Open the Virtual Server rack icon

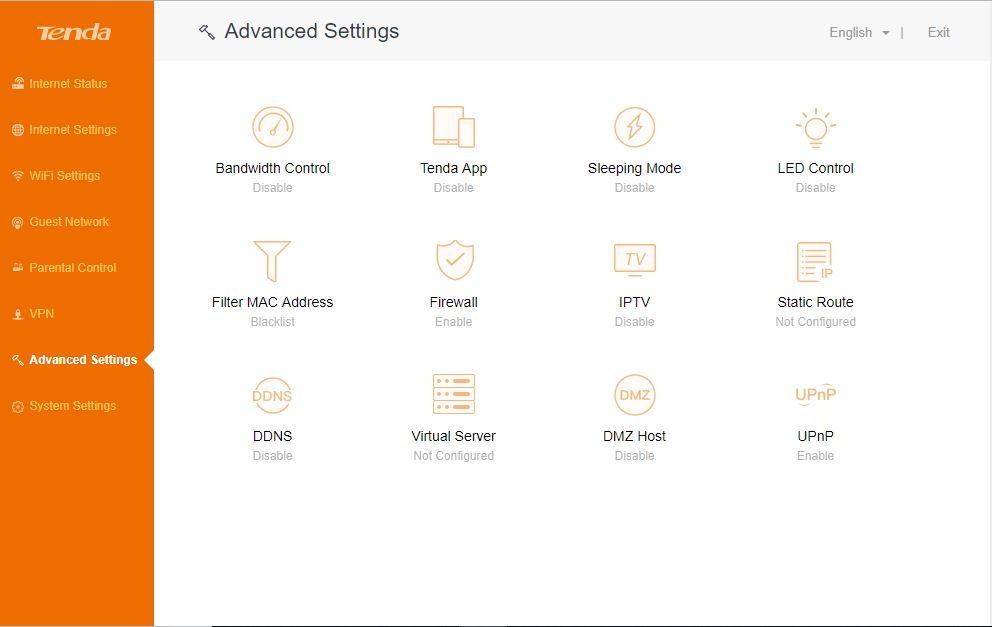click(454, 394)
